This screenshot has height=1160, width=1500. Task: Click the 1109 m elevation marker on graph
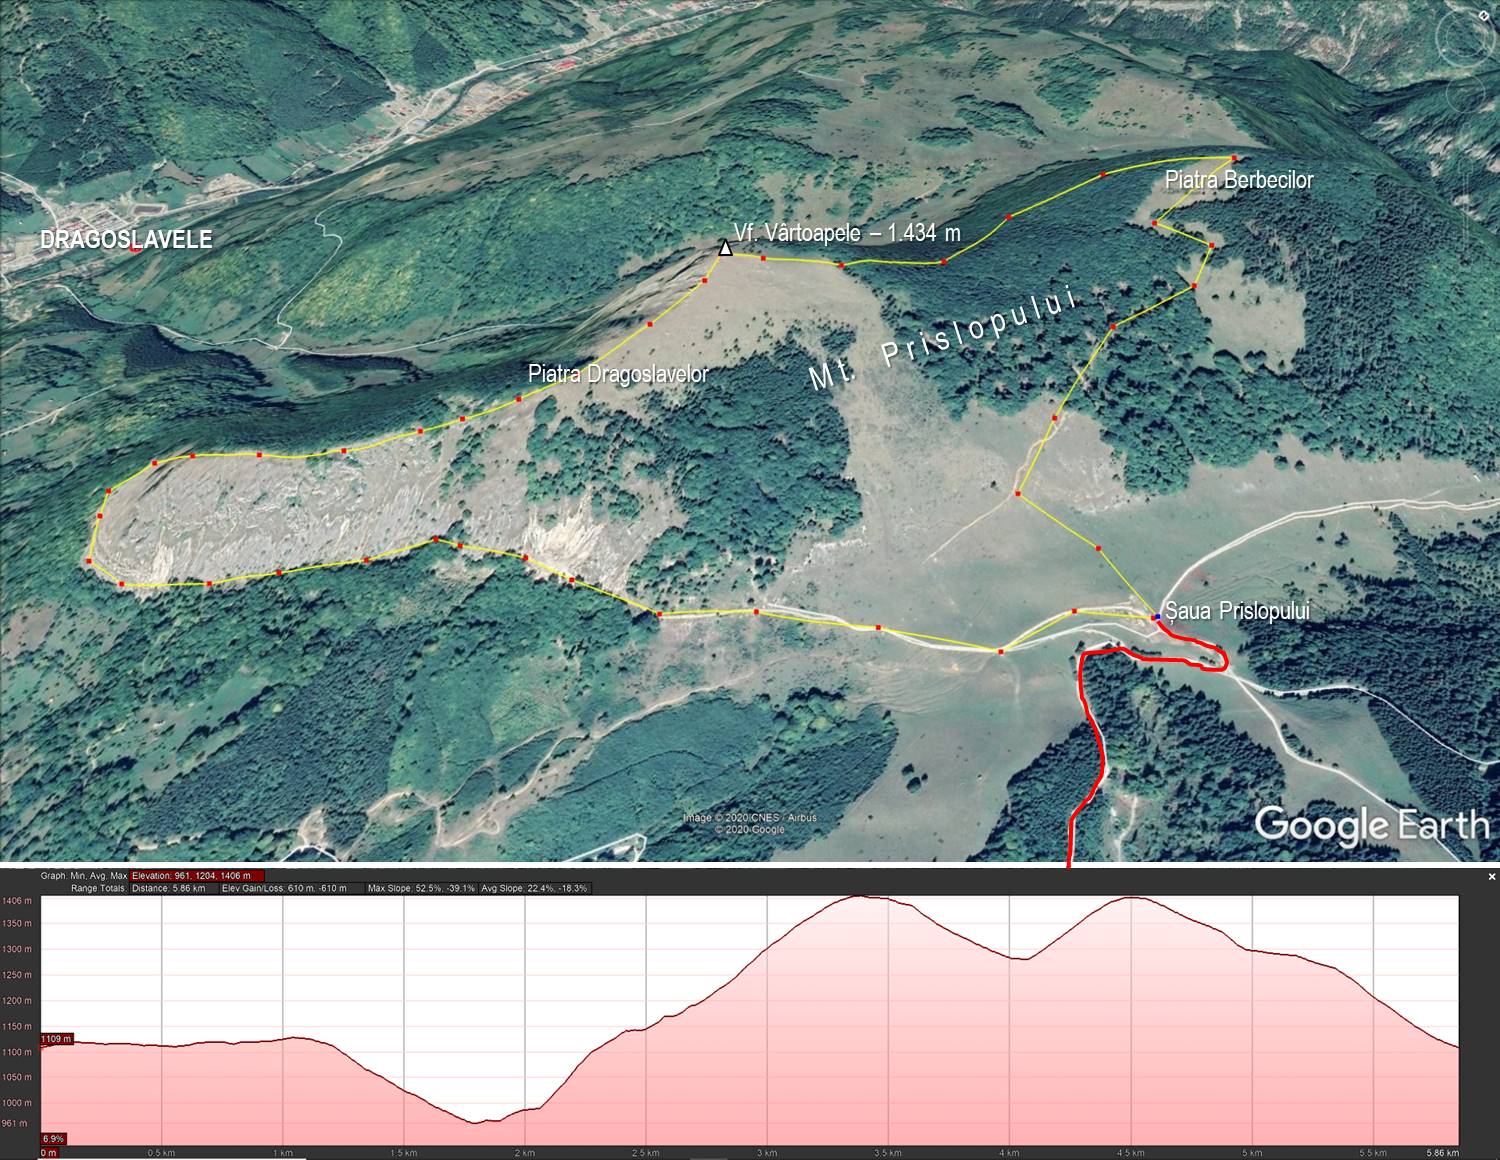point(56,1039)
